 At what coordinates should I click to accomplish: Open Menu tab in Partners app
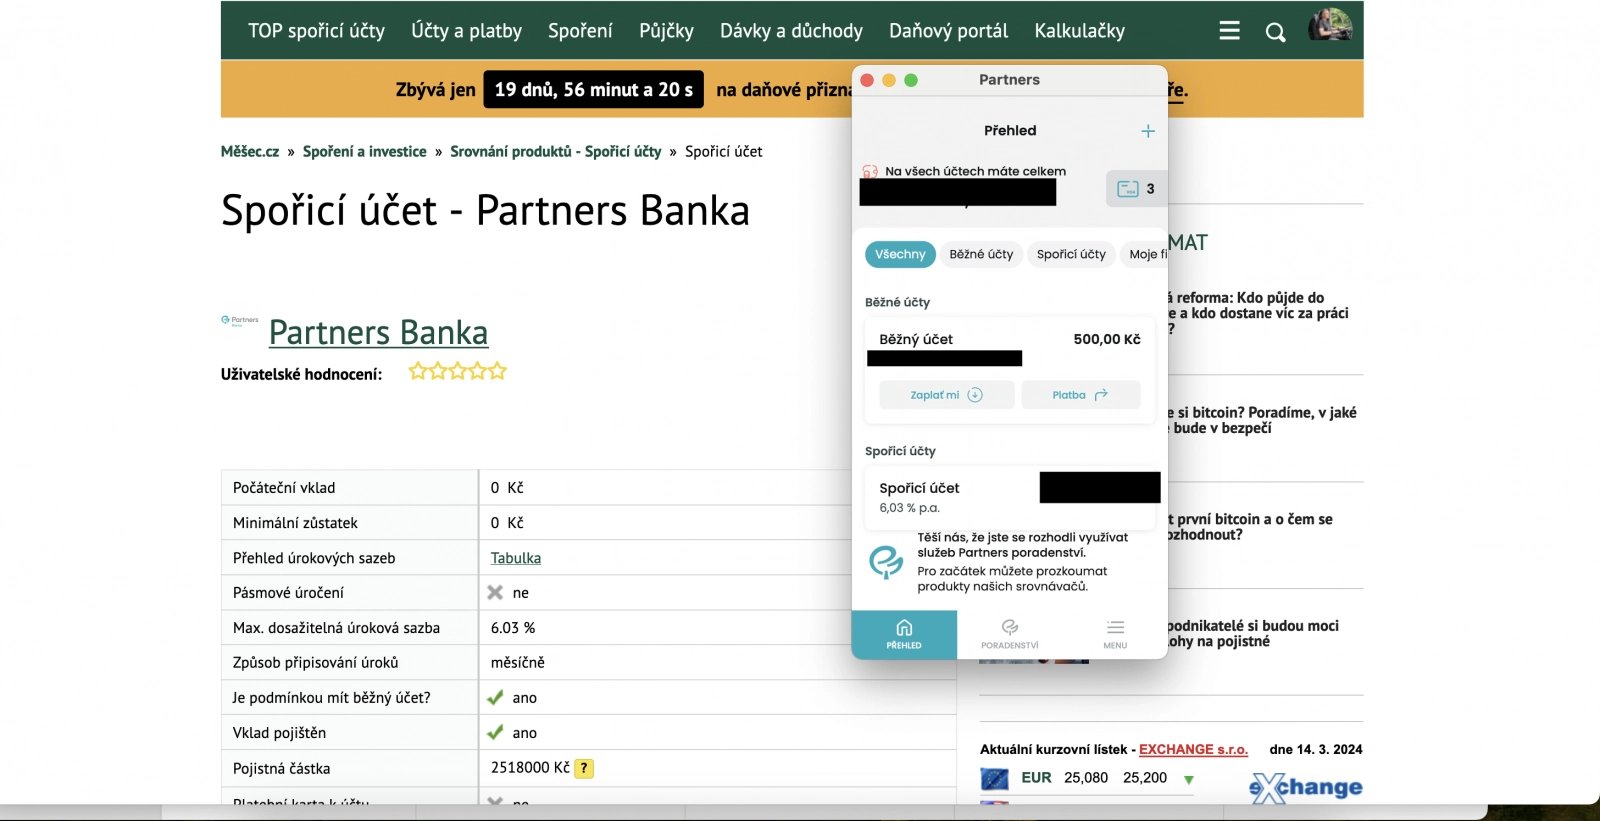coord(1115,634)
